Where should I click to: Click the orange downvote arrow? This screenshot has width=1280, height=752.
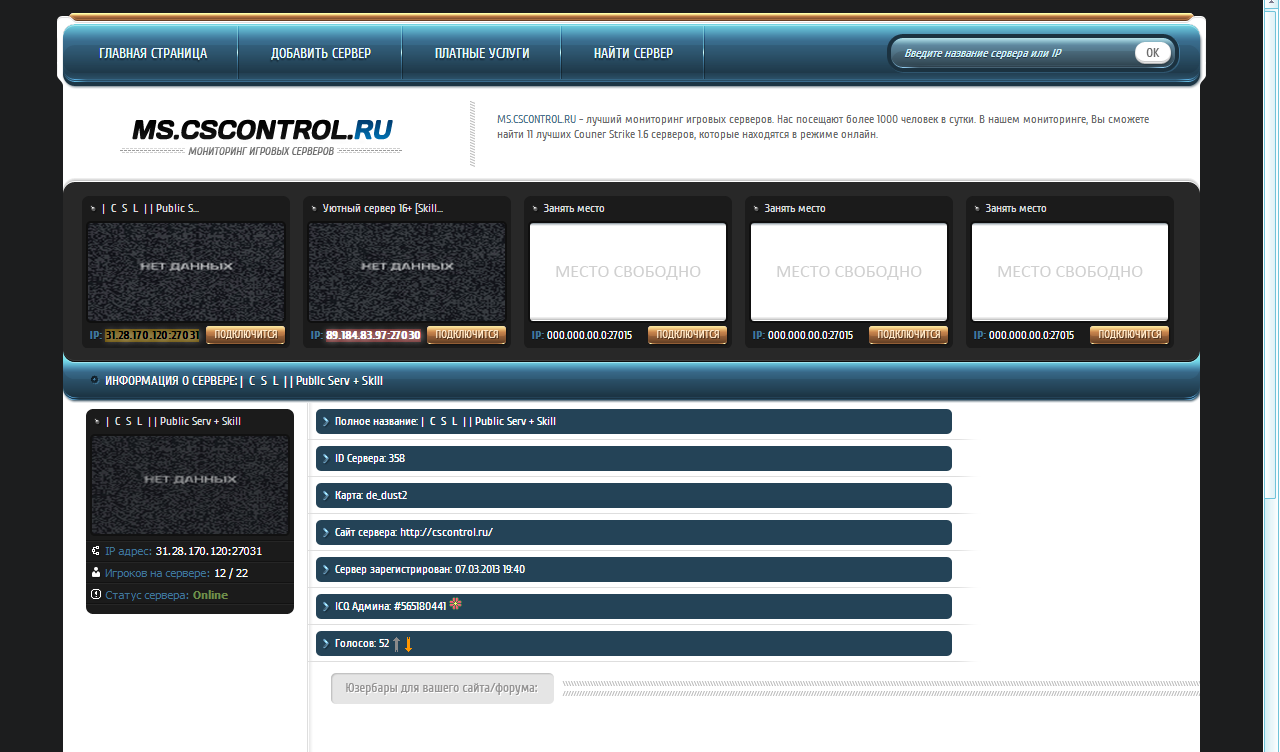point(409,645)
